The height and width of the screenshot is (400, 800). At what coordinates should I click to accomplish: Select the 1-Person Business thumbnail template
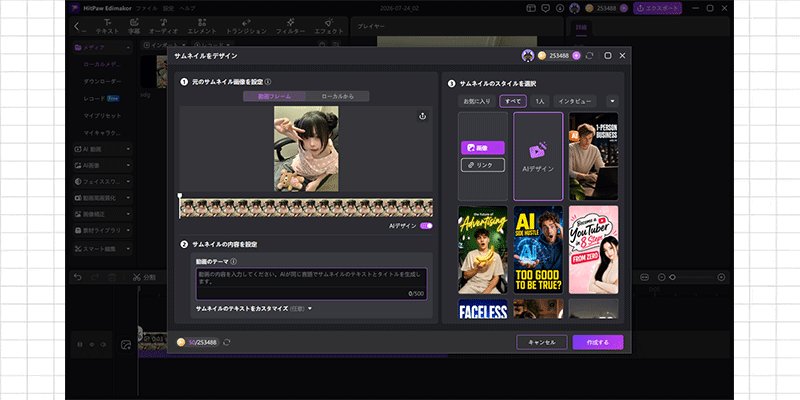pos(593,156)
